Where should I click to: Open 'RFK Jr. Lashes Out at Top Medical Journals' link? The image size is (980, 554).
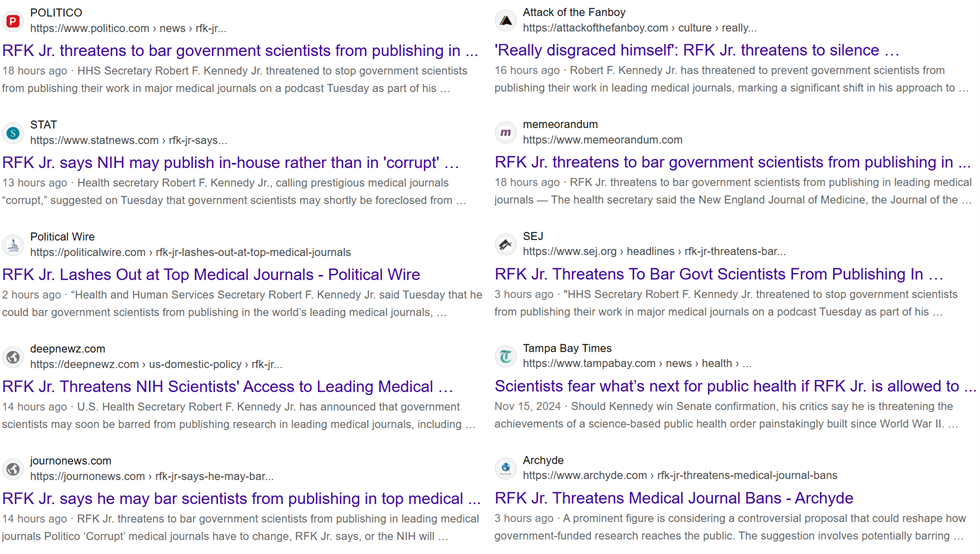(211, 274)
